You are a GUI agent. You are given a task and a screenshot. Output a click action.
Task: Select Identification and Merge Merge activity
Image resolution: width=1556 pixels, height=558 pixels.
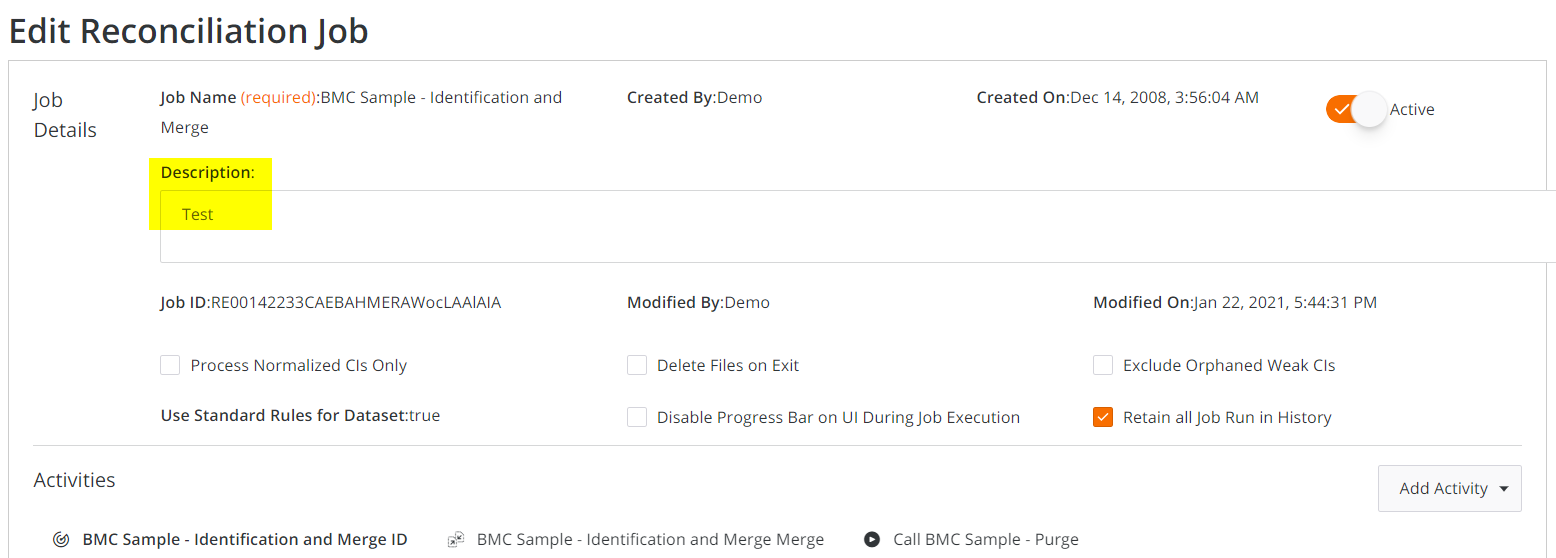(x=650, y=540)
